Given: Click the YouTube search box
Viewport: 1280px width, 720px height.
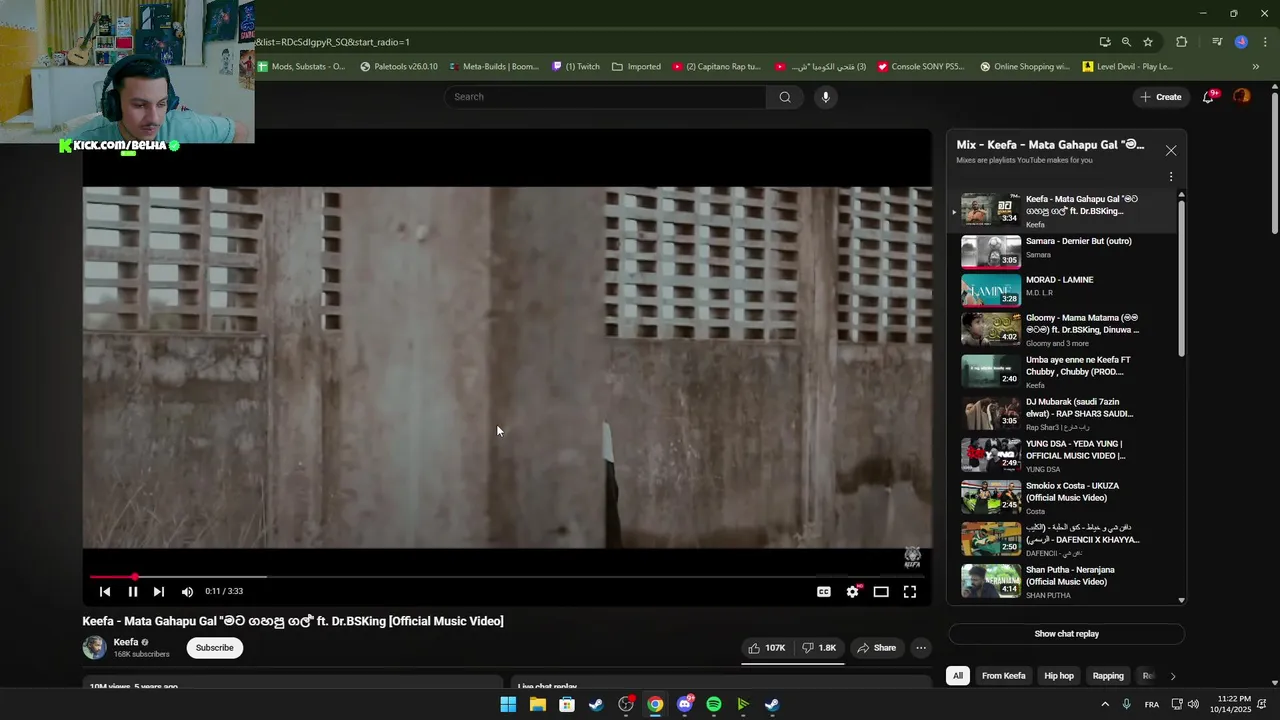Looking at the screenshot, I should [x=606, y=97].
